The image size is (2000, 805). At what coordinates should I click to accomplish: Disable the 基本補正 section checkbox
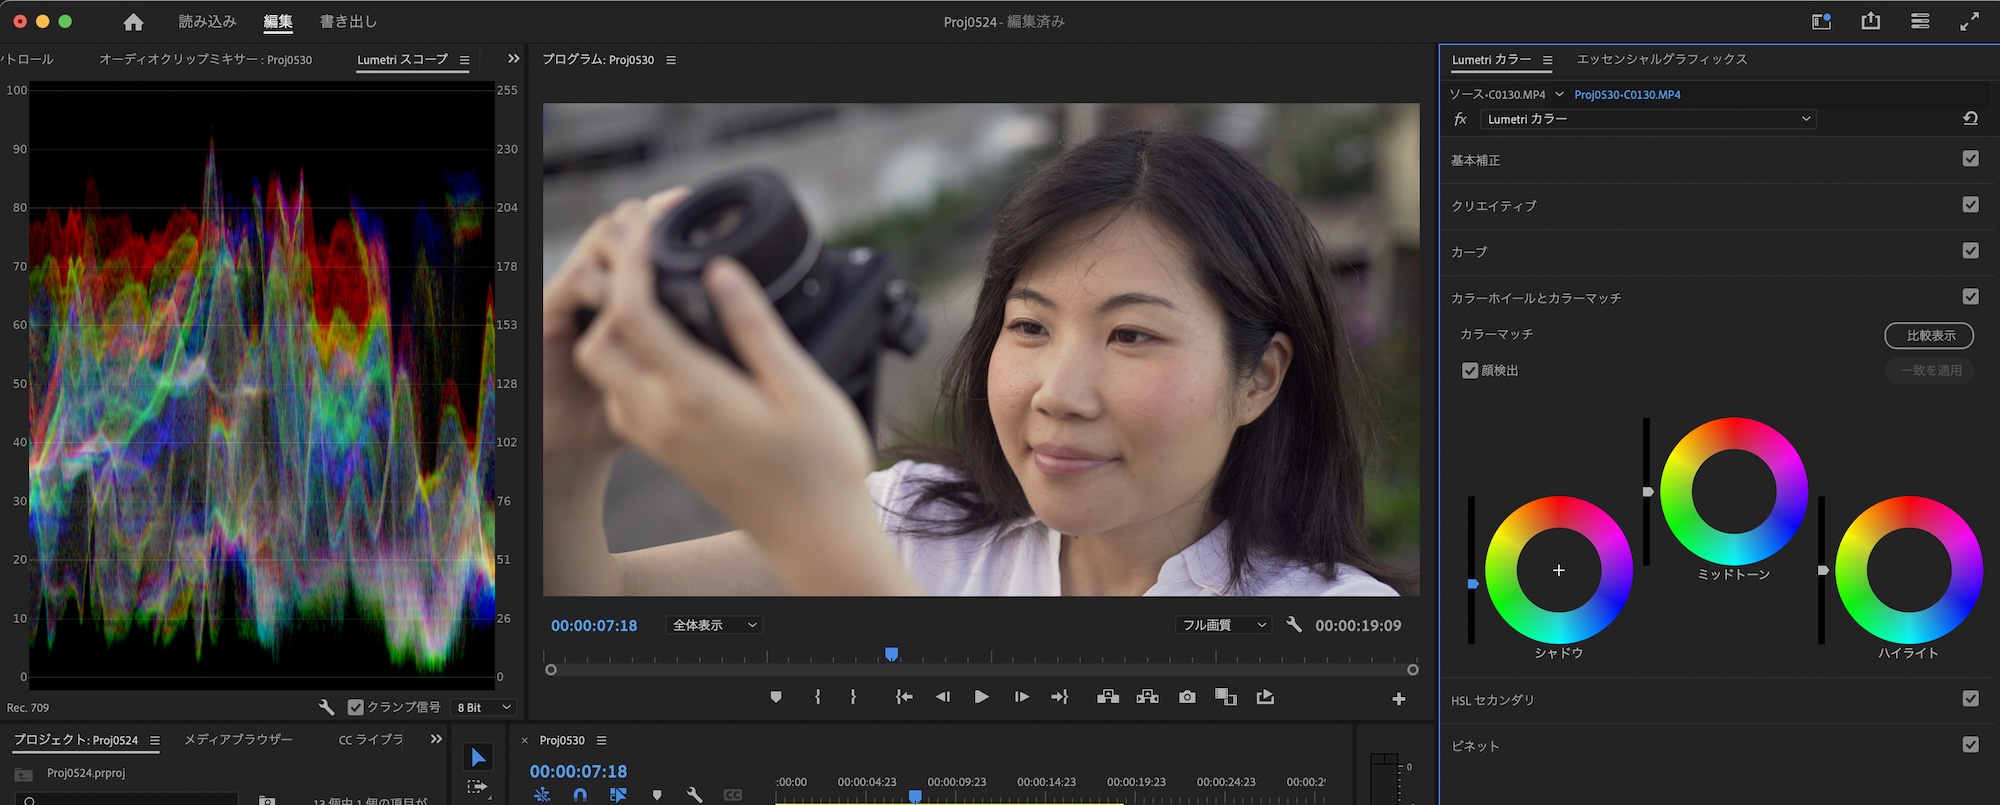(1970, 159)
